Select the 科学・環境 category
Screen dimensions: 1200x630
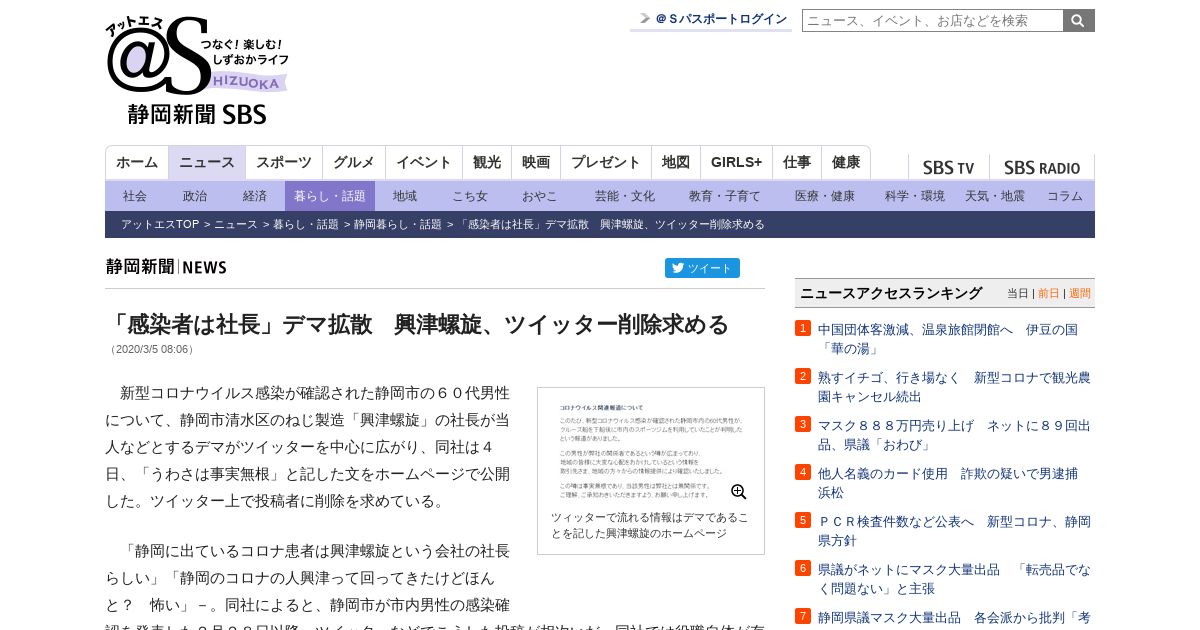coord(915,196)
